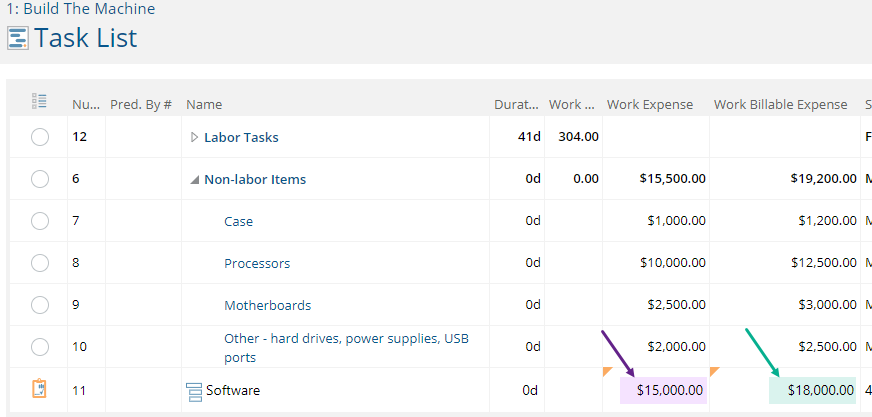The width and height of the screenshot is (872, 417).
Task: Select the Labor Tasks row circle
Action: [x=39, y=137]
